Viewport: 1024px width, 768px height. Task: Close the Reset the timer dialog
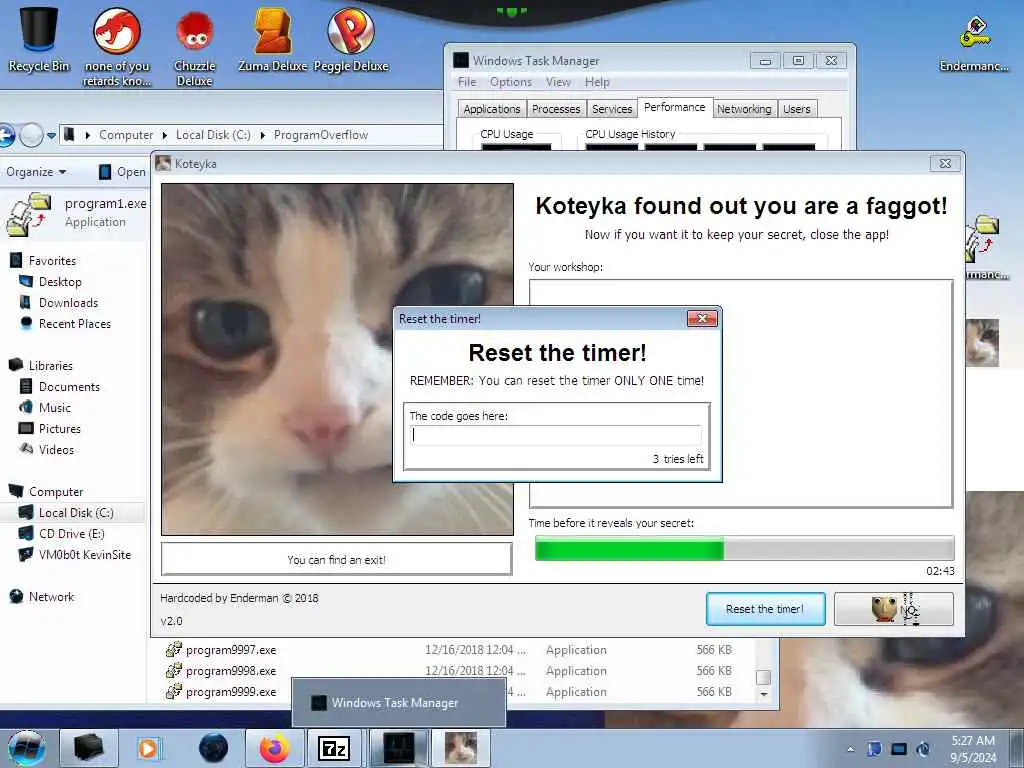click(x=702, y=318)
